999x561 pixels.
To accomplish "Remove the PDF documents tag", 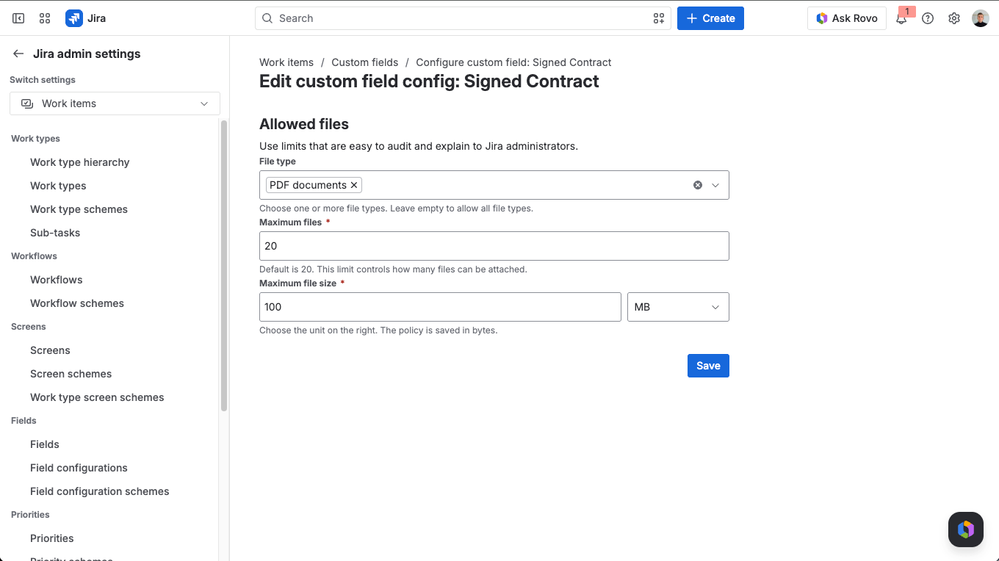I will point(354,185).
